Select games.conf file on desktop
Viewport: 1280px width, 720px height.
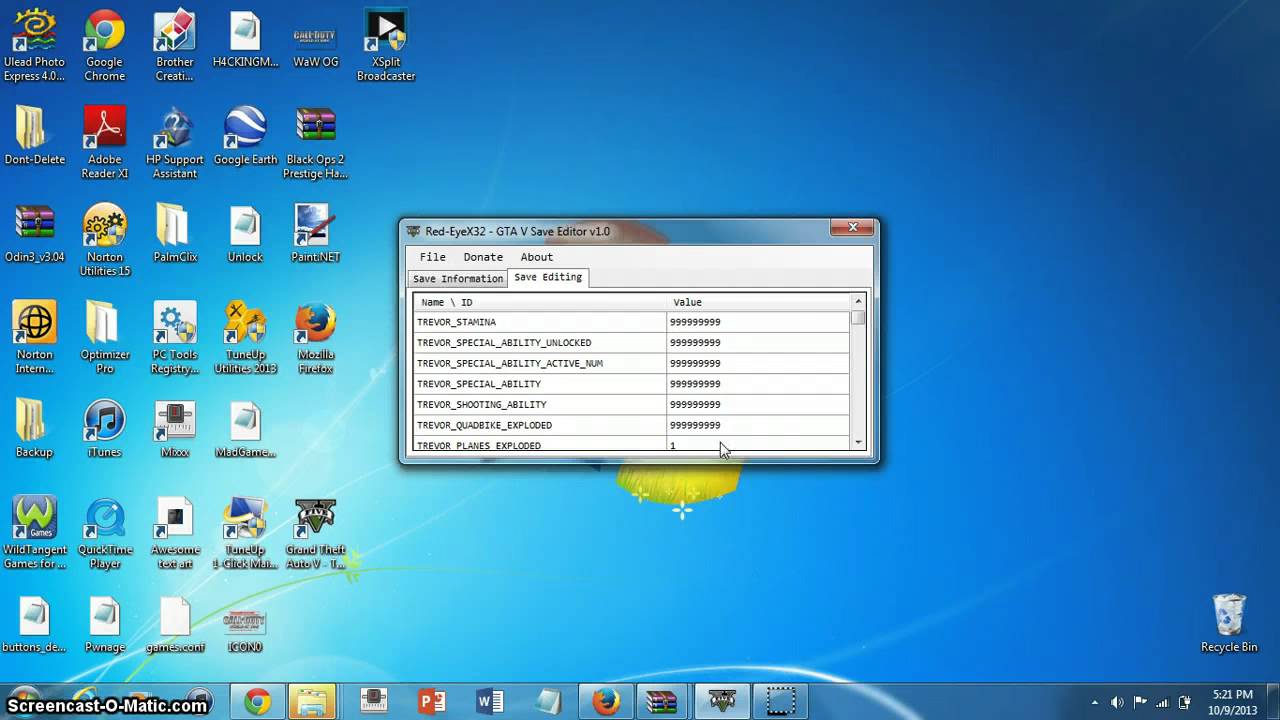click(175, 623)
